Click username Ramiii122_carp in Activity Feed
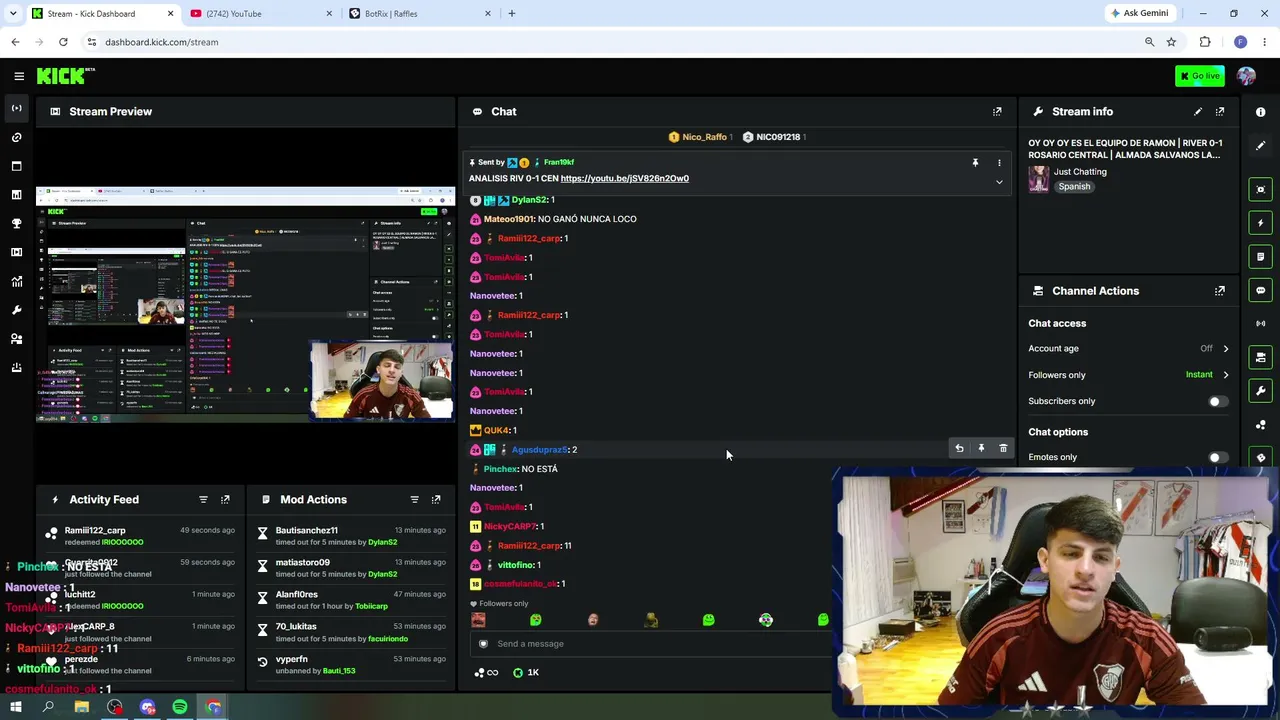This screenshot has height=720, width=1280. [95, 530]
